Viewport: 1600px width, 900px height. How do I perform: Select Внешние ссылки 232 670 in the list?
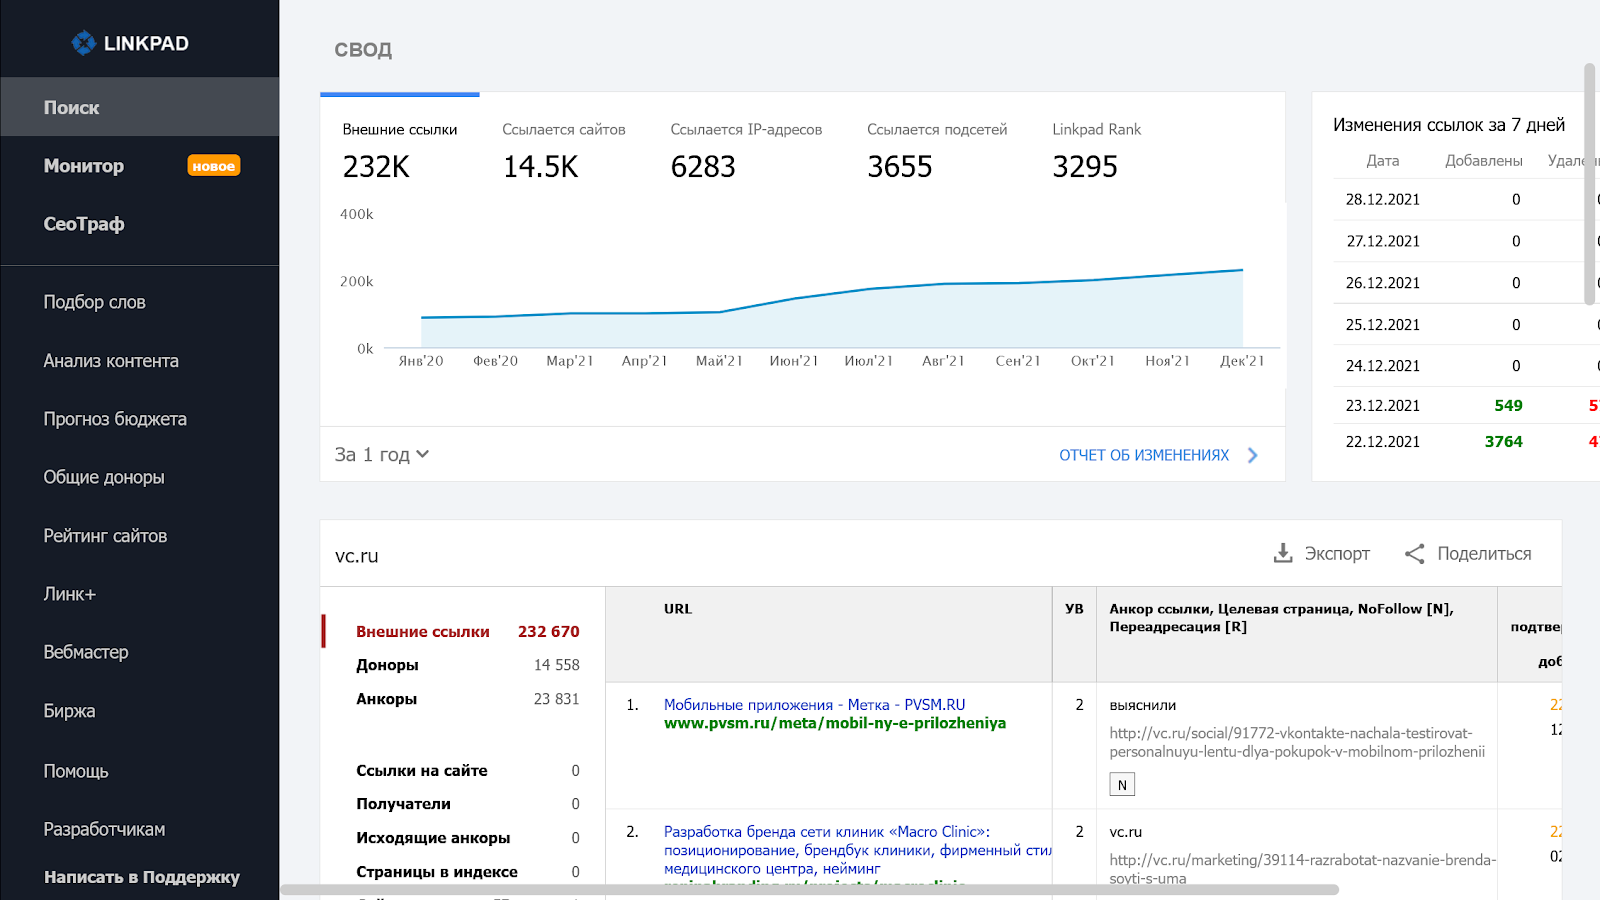coord(467,631)
